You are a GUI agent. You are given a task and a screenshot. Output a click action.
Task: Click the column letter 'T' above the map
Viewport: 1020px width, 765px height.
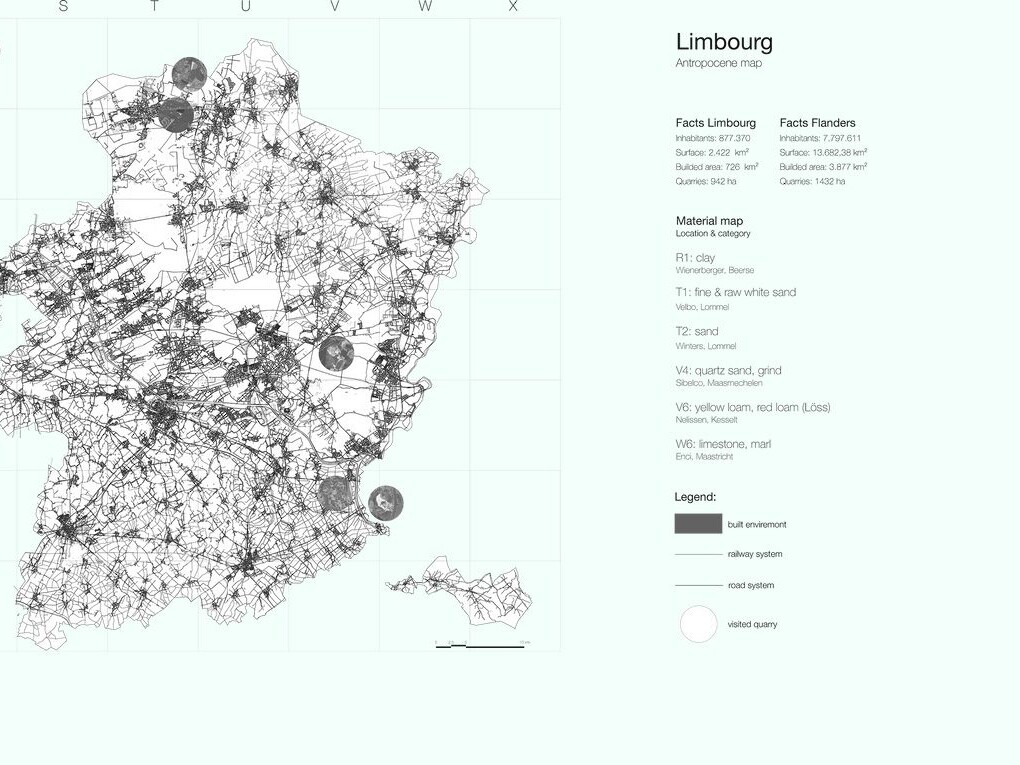click(x=154, y=6)
